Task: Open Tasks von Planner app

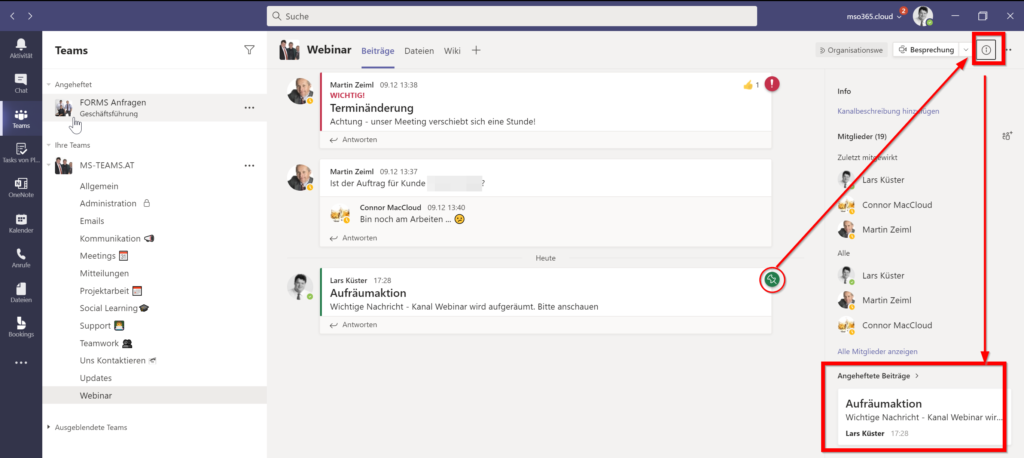Action: [x=21, y=153]
